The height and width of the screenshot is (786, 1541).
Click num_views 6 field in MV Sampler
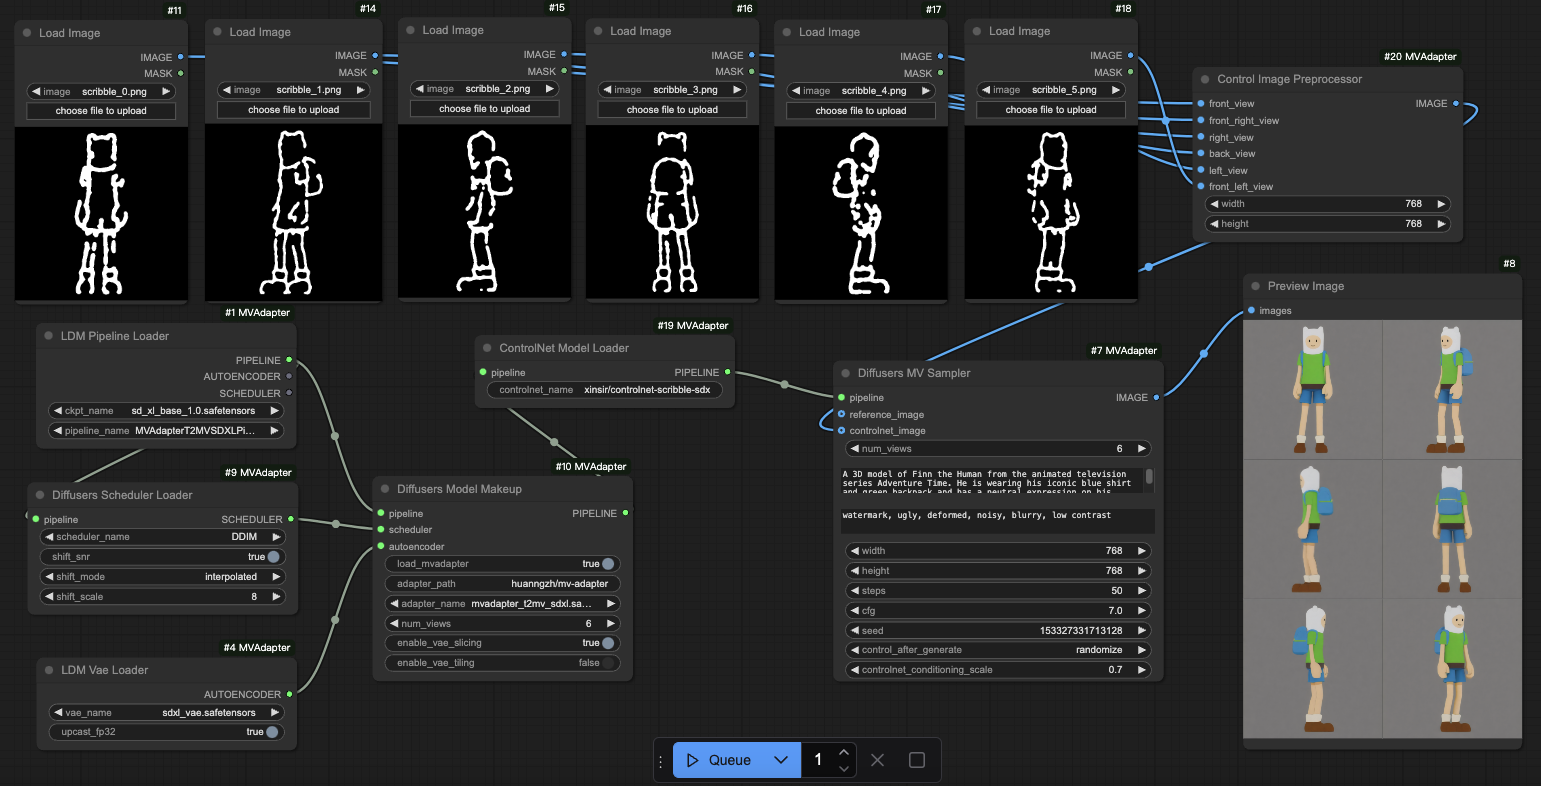pos(998,449)
